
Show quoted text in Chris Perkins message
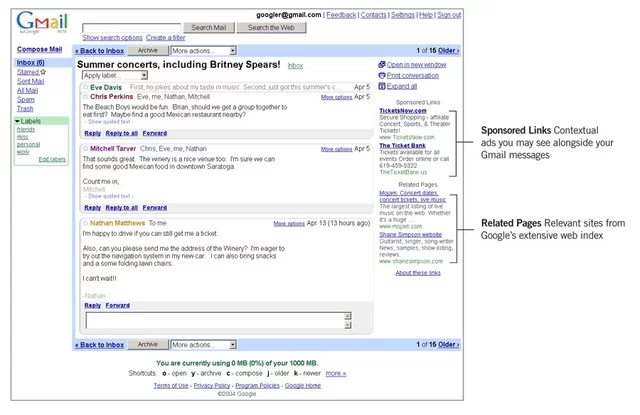point(109,122)
